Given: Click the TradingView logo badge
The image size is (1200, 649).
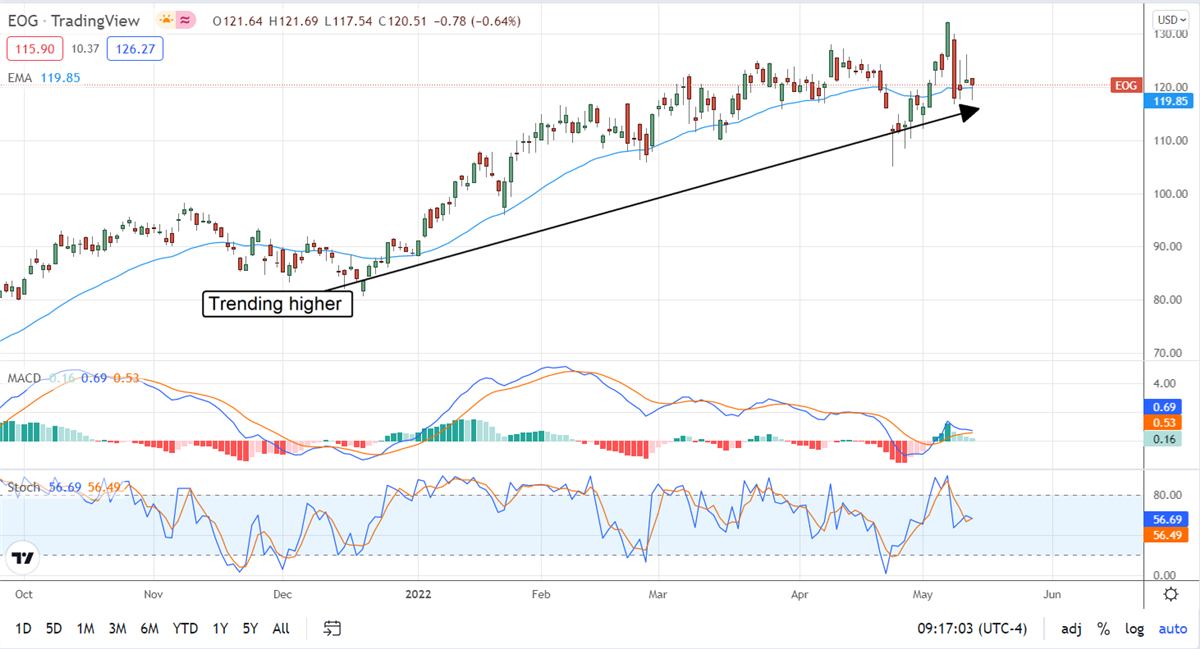Looking at the screenshot, I should (x=23, y=558).
